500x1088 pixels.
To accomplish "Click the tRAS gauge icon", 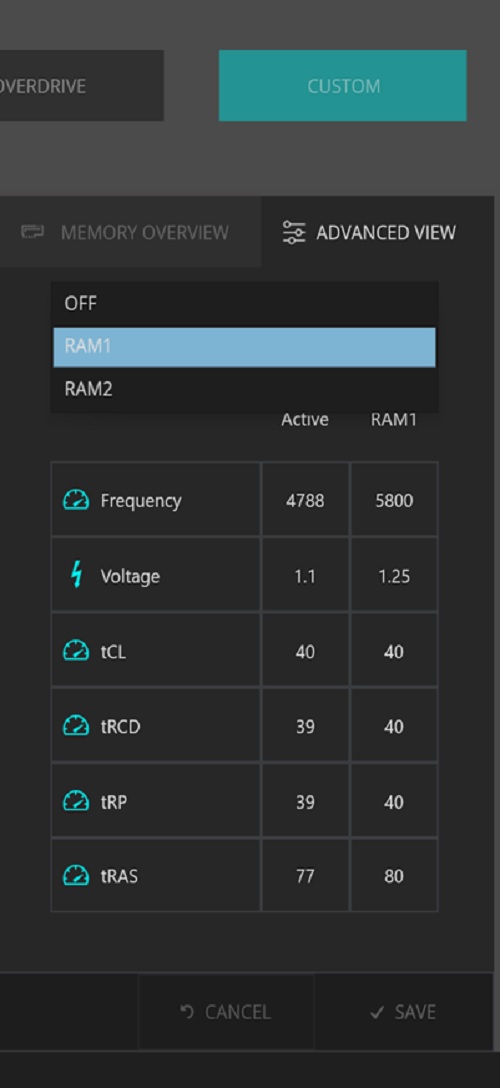I will [76, 876].
